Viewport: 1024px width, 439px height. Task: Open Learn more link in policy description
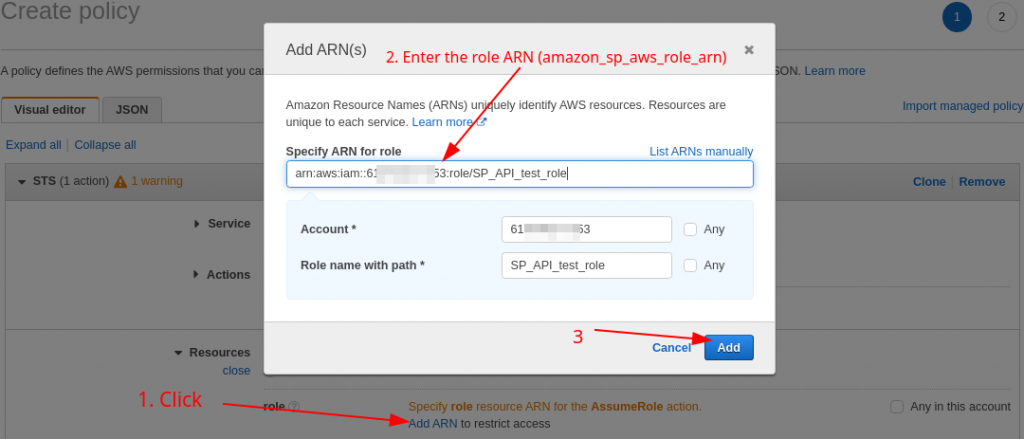pos(835,71)
